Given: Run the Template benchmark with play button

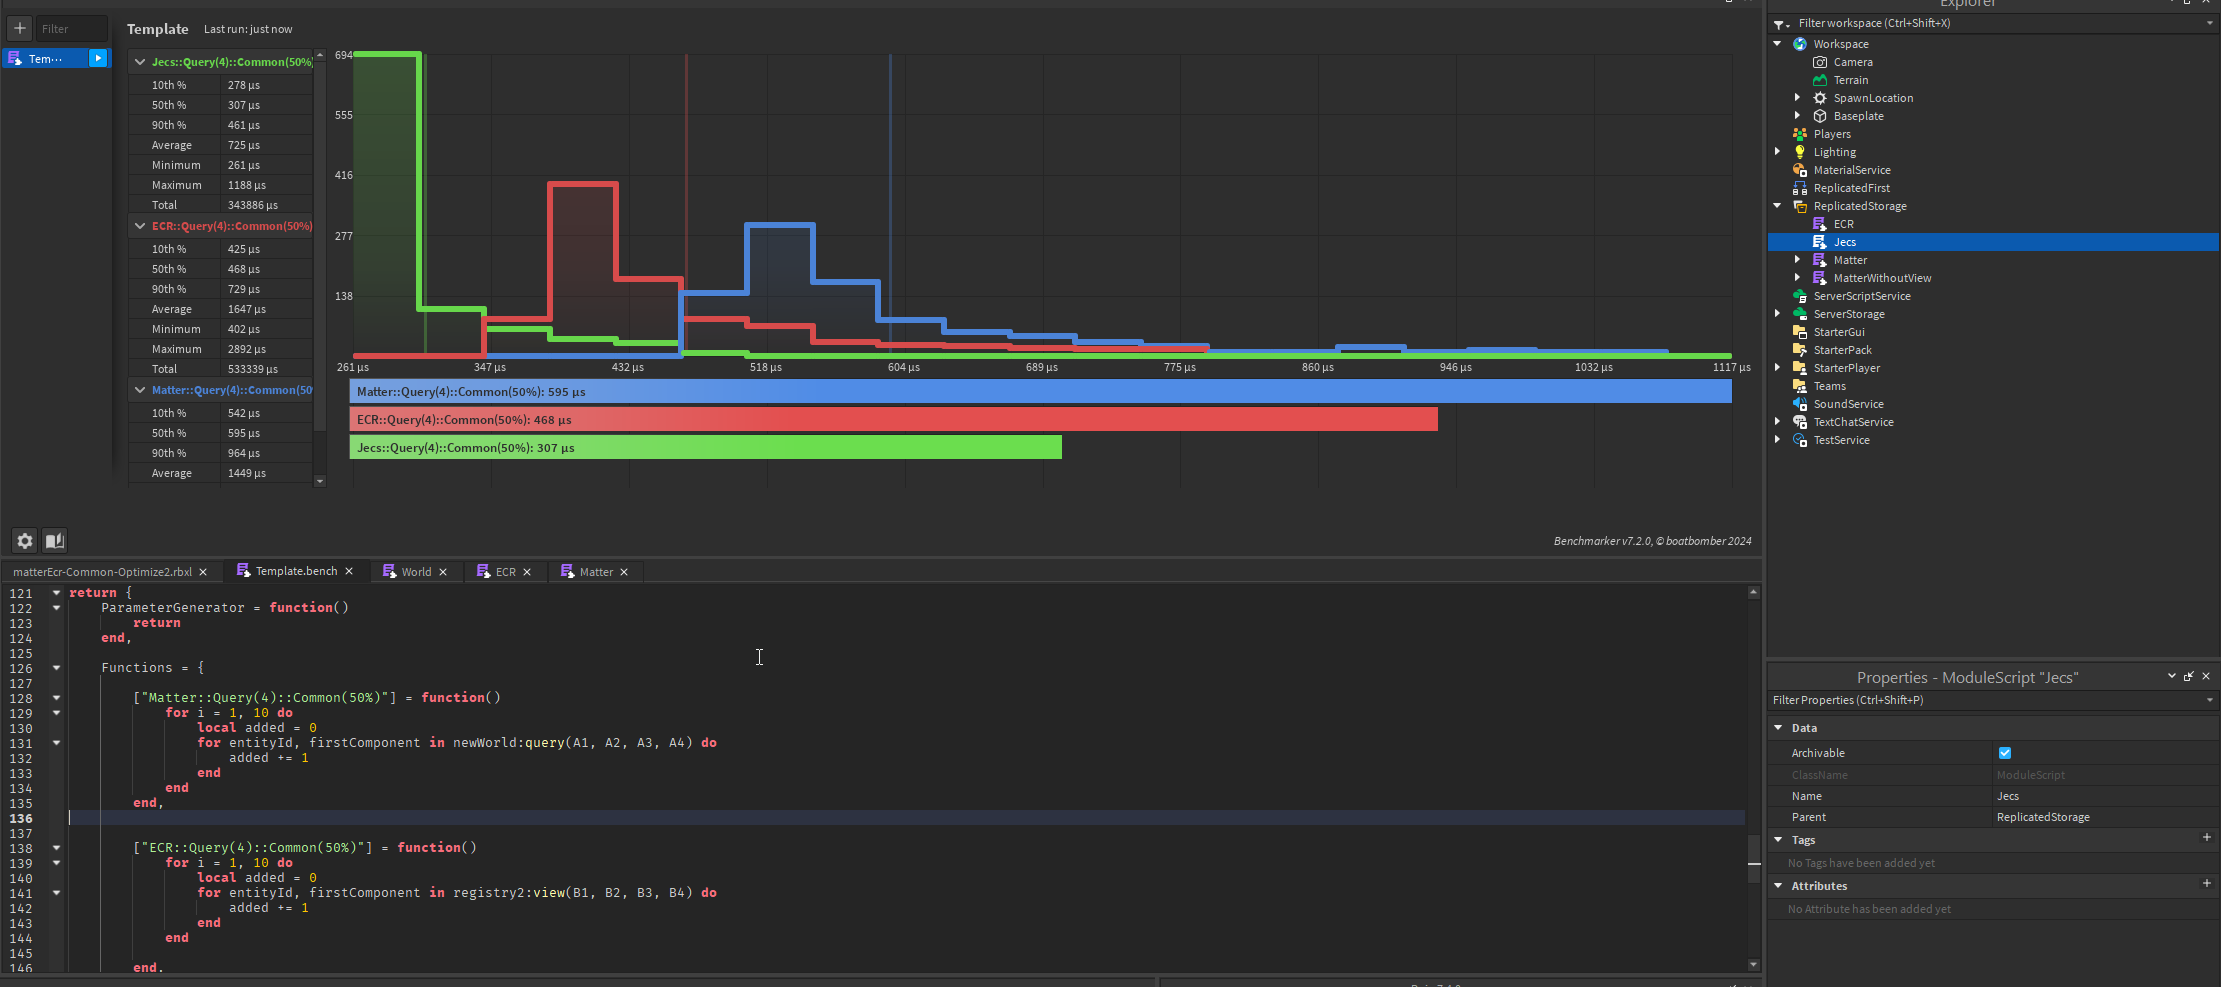Looking at the screenshot, I should pyautogui.click(x=98, y=58).
